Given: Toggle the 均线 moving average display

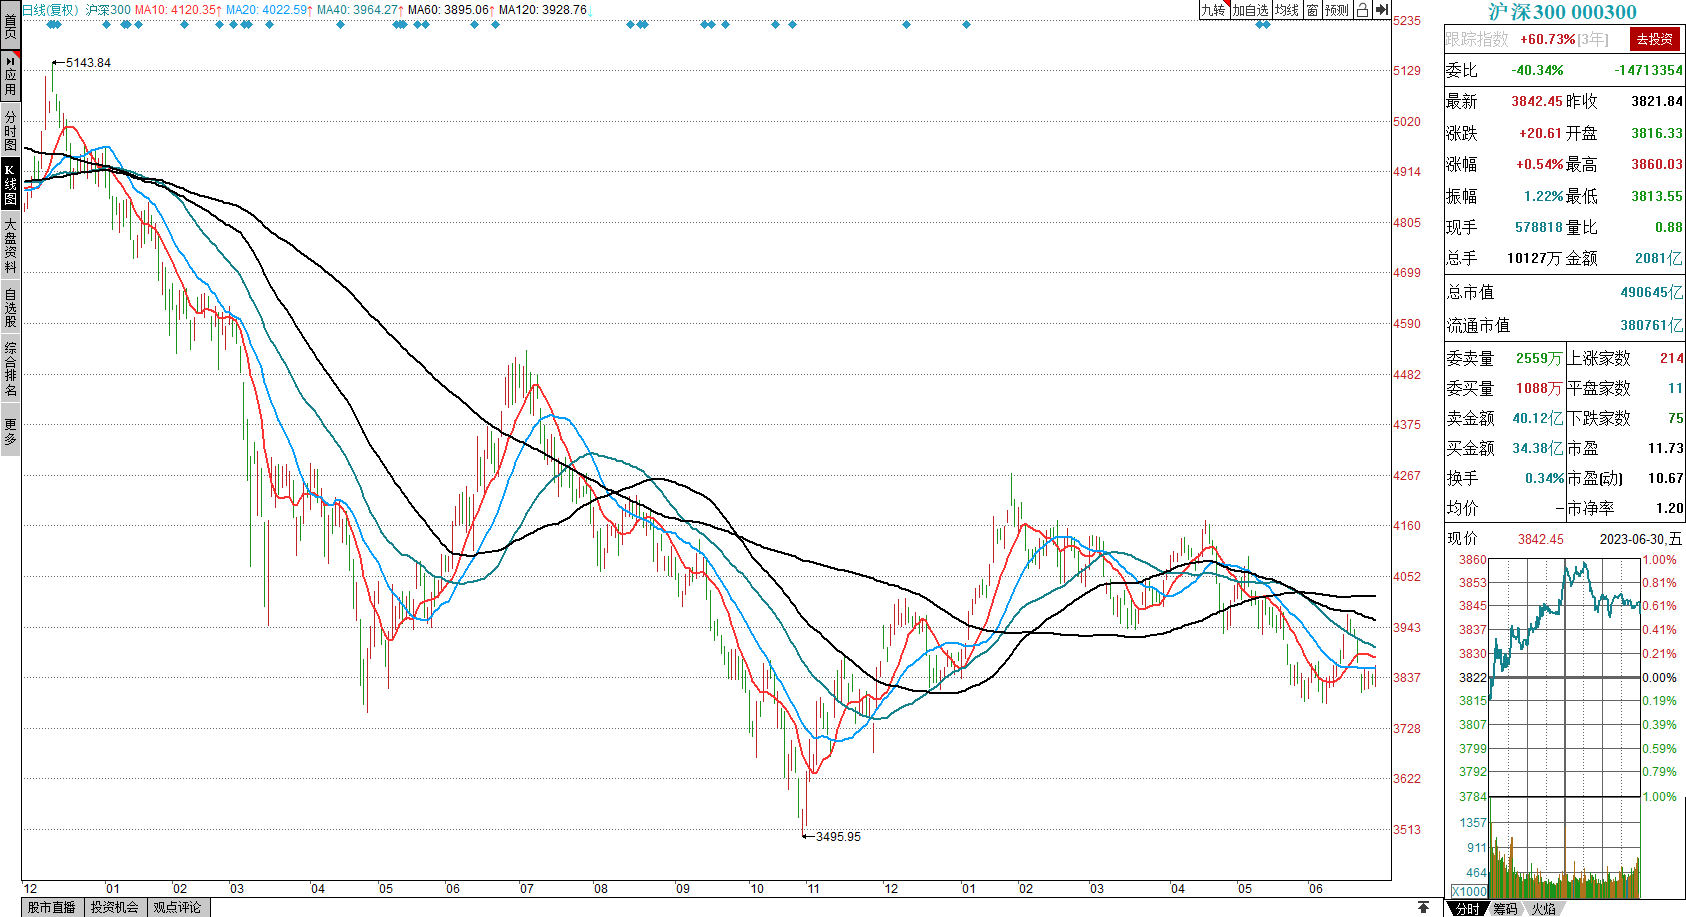Looking at the screenshot, I should (x=1287, y=10).
